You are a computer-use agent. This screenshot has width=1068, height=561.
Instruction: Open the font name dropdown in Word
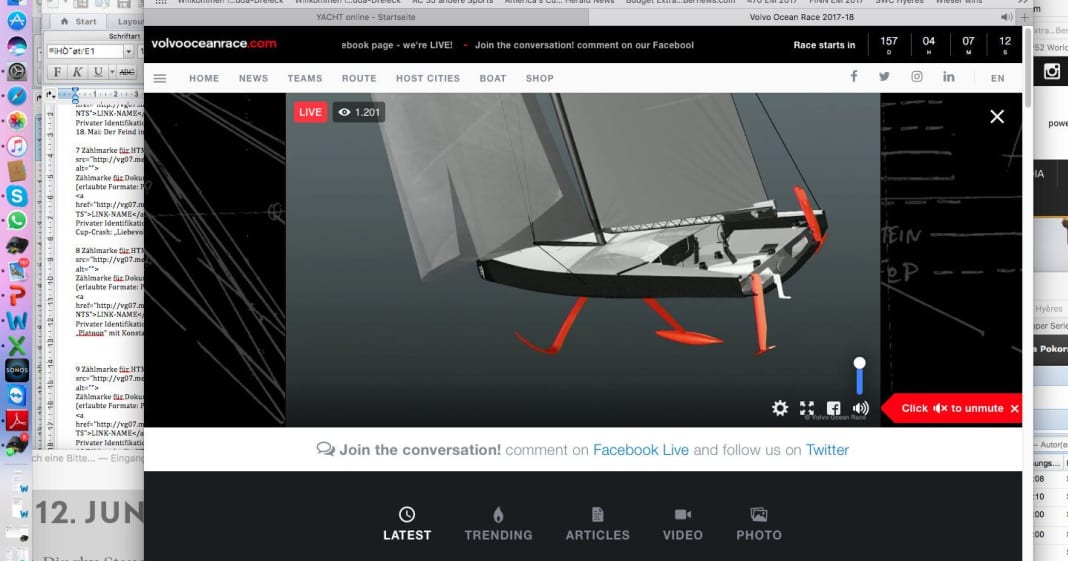[128, 51]
